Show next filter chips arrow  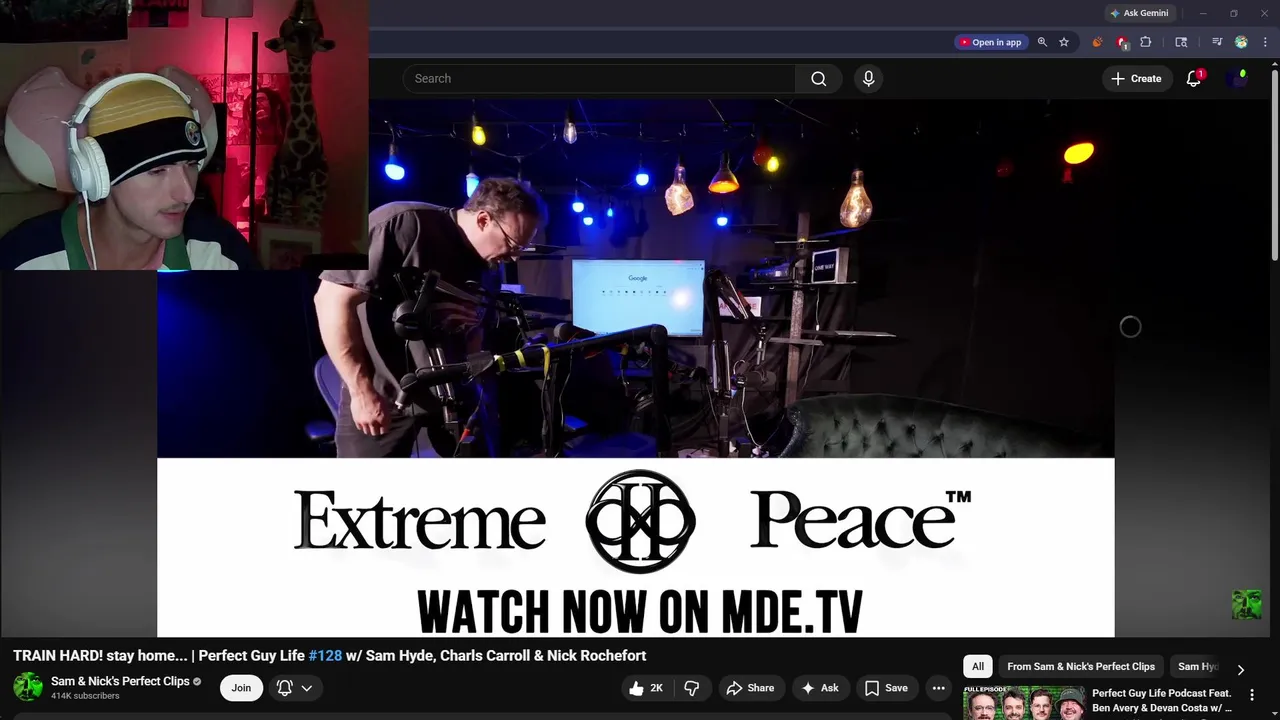point(1241,669)
